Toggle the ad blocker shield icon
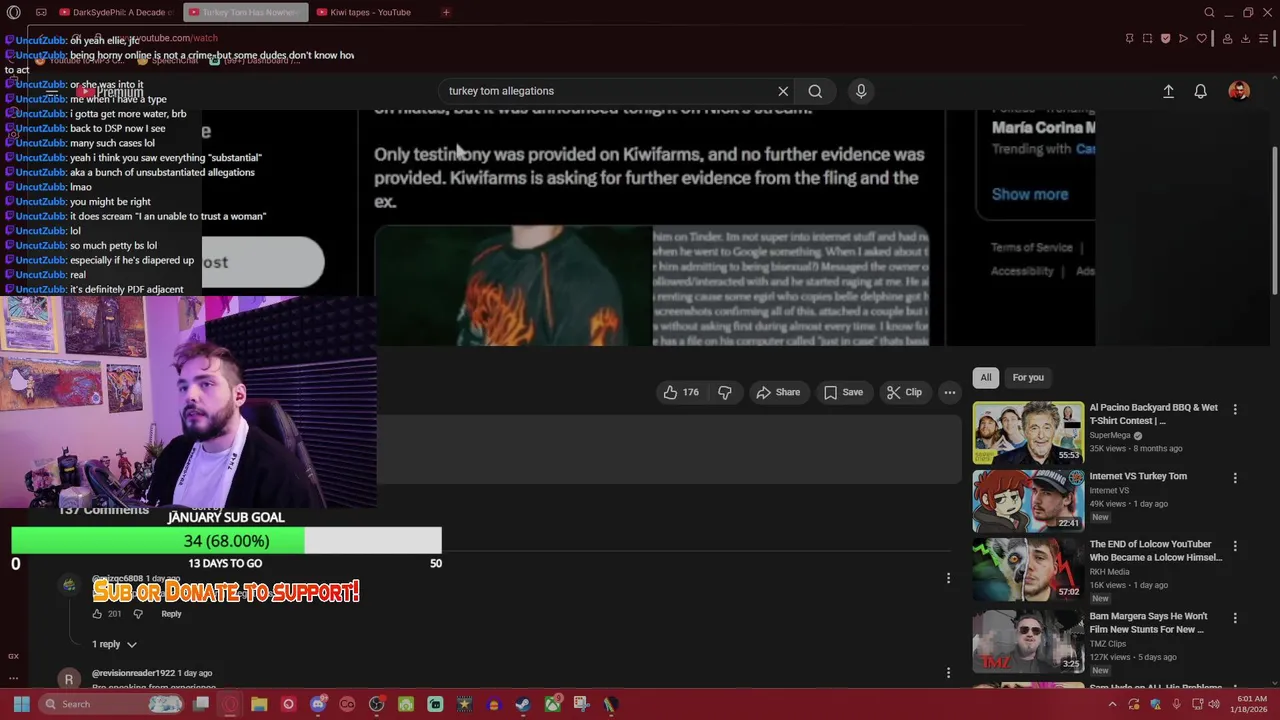This screenshot has height=720, width=1280. [x=1165, y=38]
